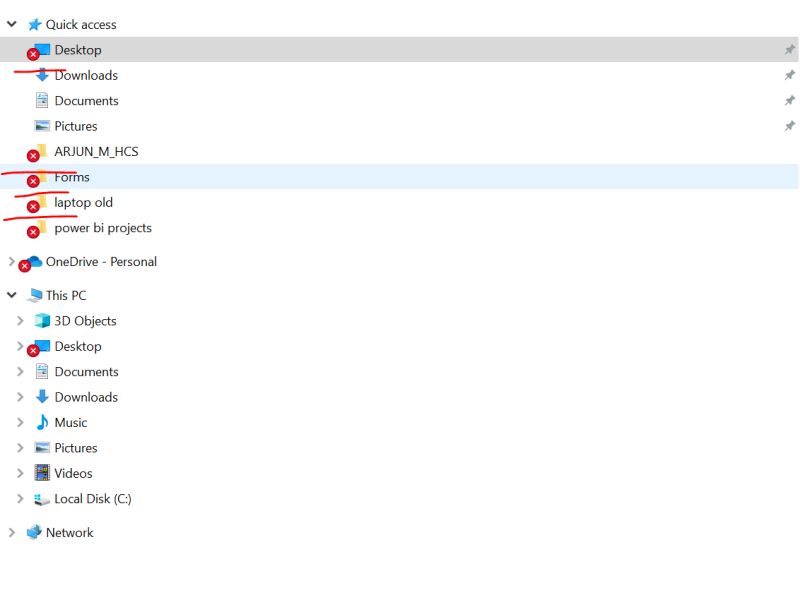
Task: Unpin Desktop from Quick access
Action: (789, 49)
